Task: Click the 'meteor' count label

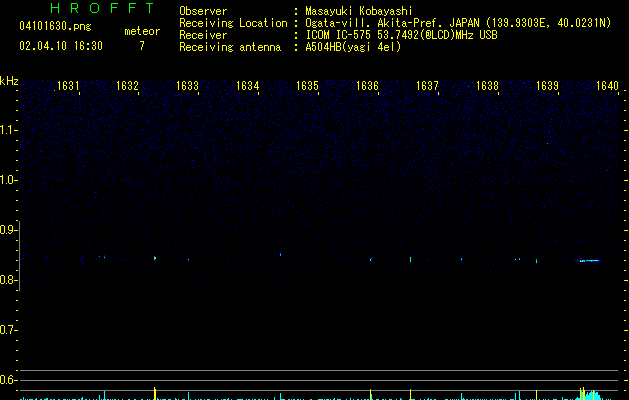Action: (x=142, y=31)
